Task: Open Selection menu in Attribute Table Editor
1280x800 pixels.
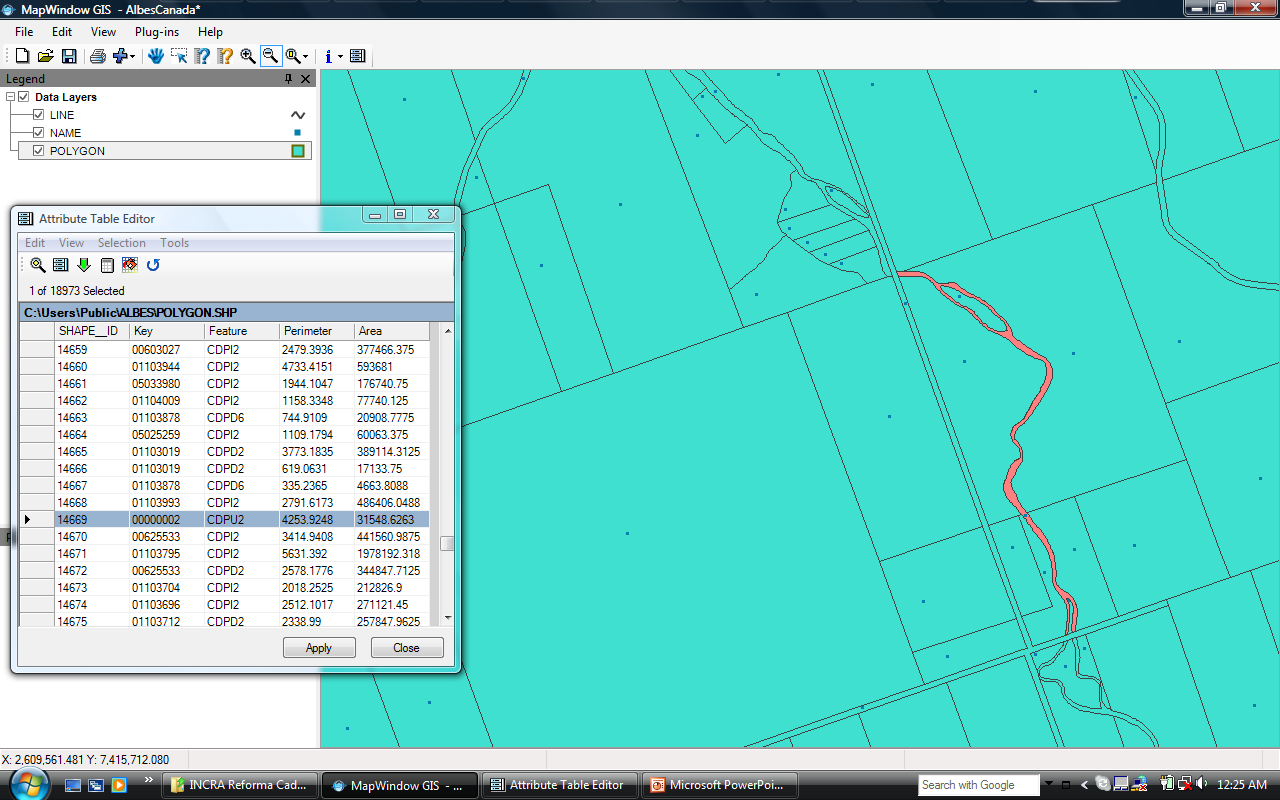Action: [122, 243]
